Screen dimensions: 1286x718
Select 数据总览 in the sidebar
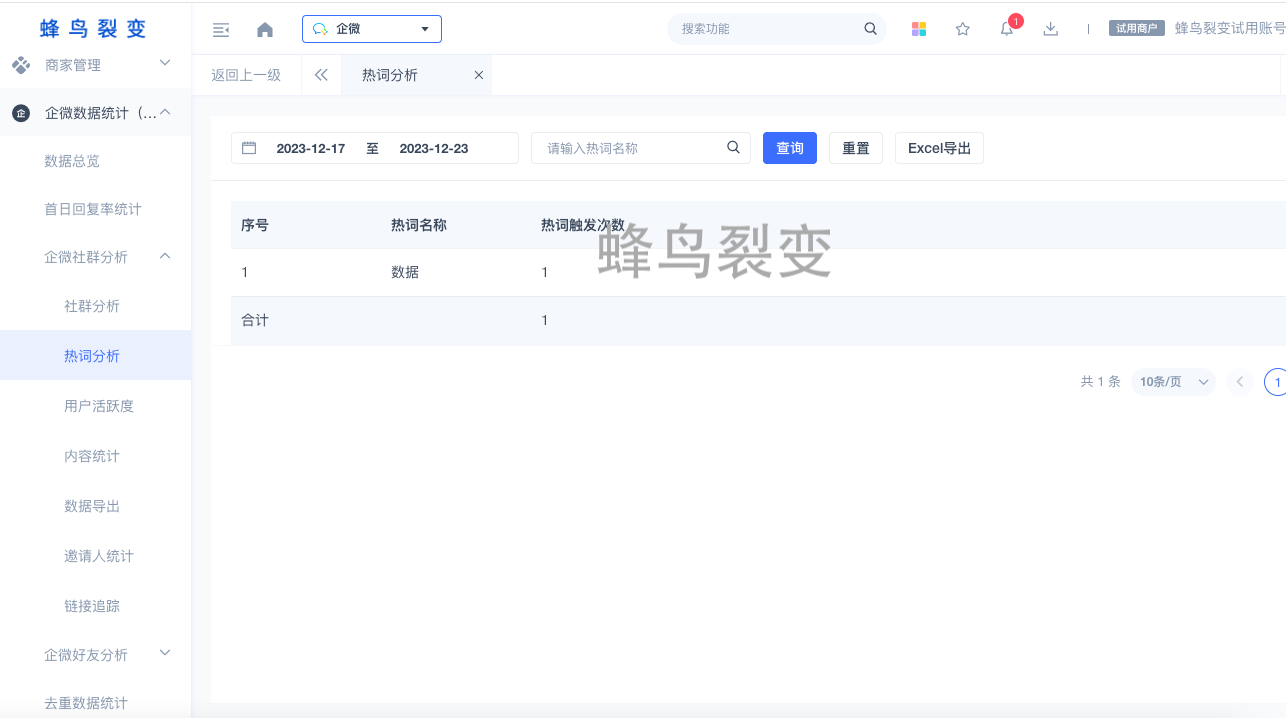72,161
